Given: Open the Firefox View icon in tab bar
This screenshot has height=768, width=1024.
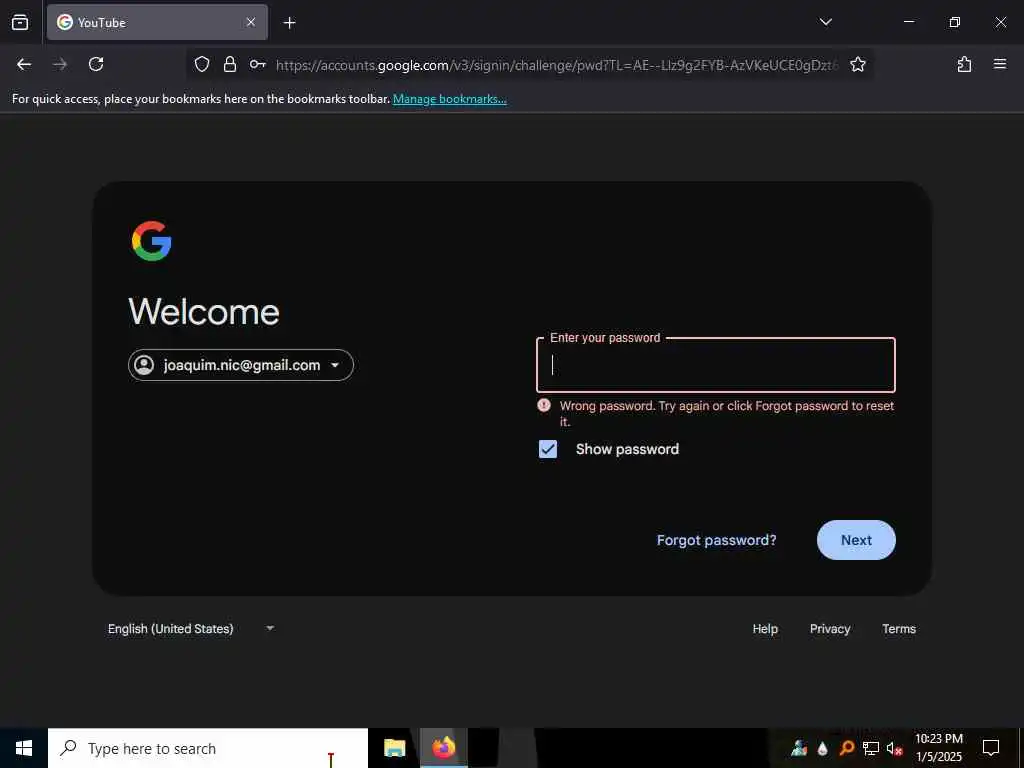Looking at the screenshot, I should (x=20, y=22).
